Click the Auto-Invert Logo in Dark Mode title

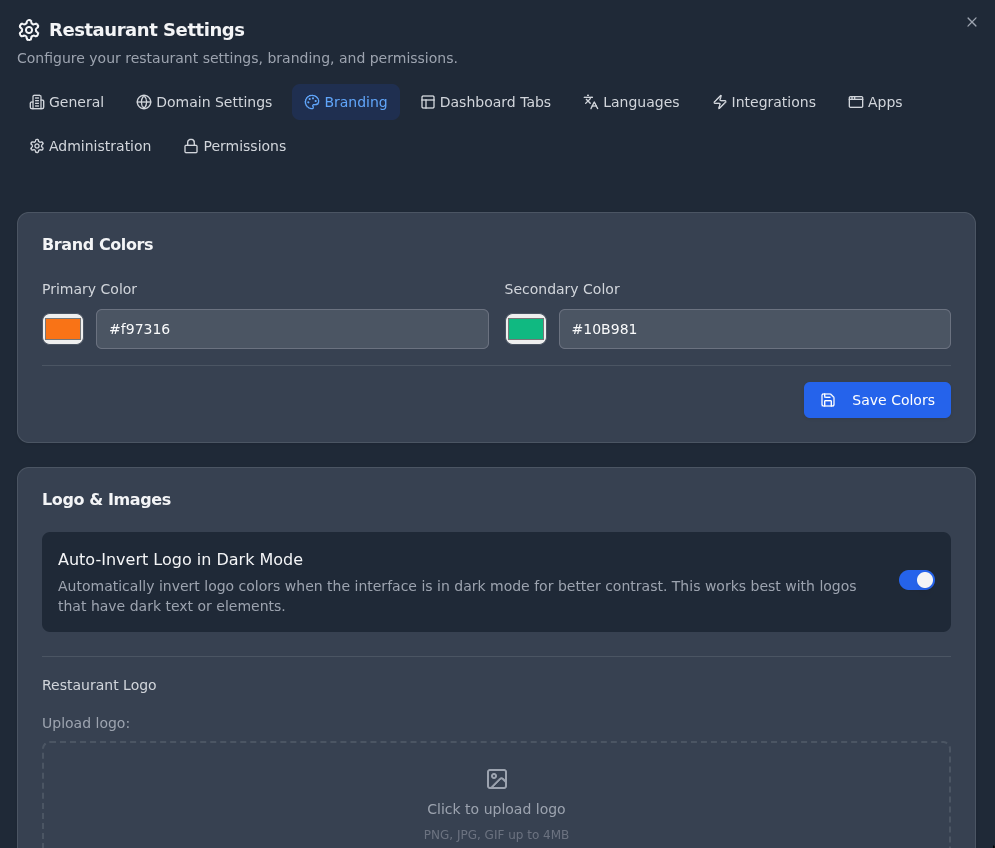(180, 559)
